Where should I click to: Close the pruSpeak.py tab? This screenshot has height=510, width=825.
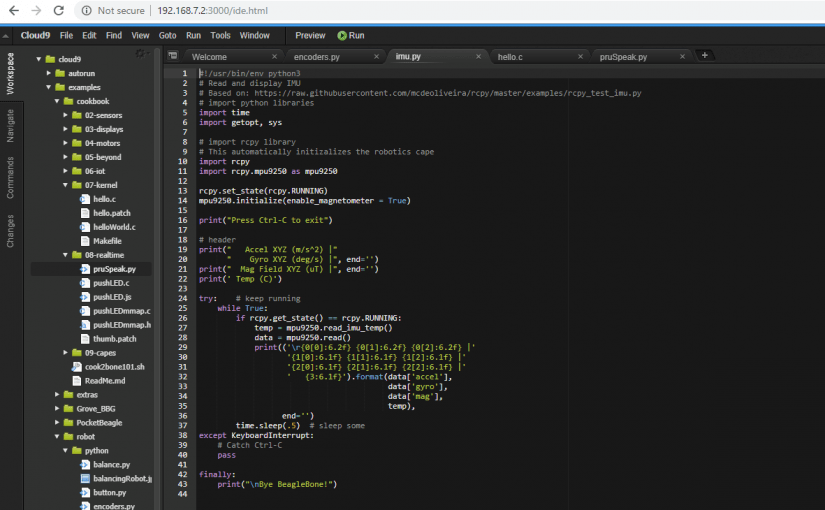click(x=682, y=56)
